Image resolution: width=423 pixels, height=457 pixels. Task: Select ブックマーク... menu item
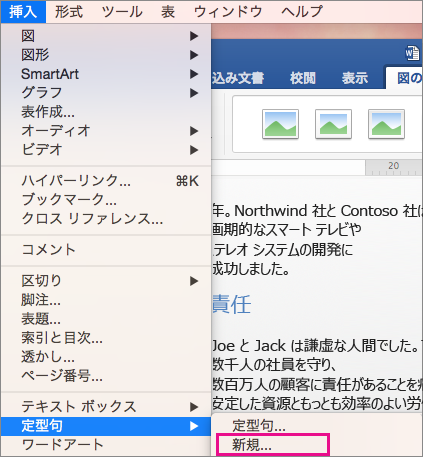coord(106,200)
